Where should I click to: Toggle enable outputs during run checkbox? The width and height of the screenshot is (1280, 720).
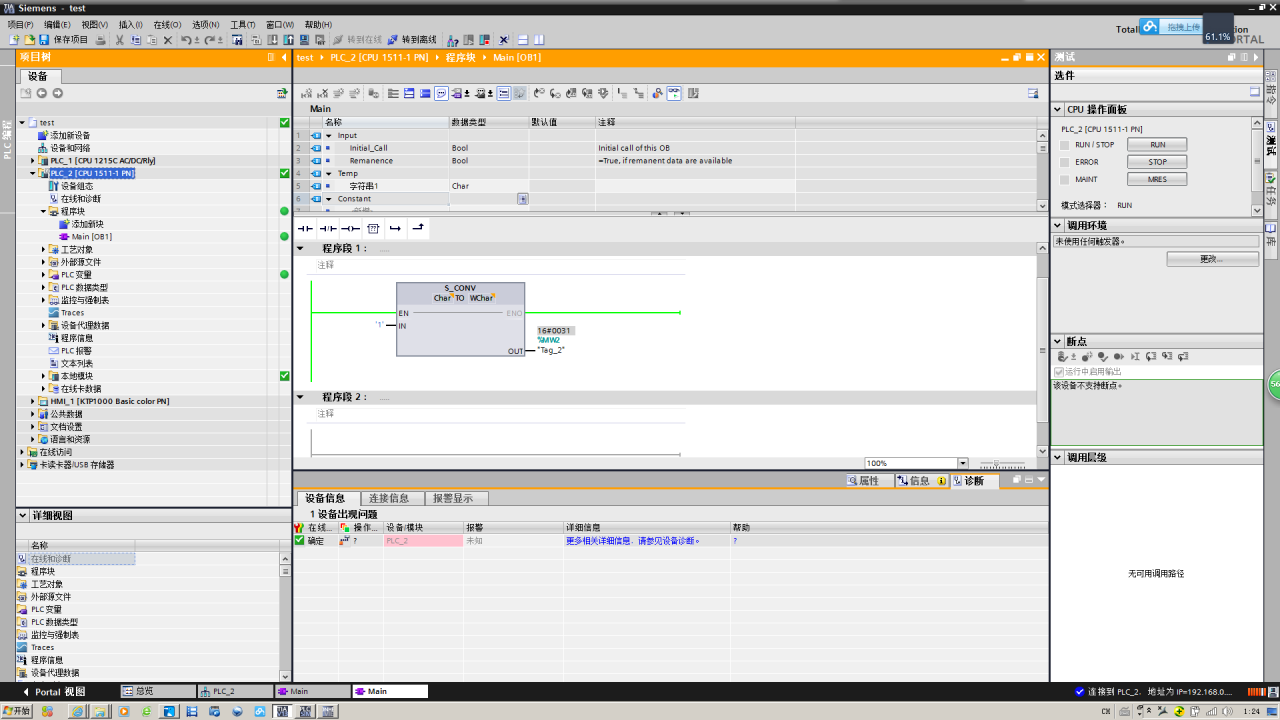[x=1060, y=372]
